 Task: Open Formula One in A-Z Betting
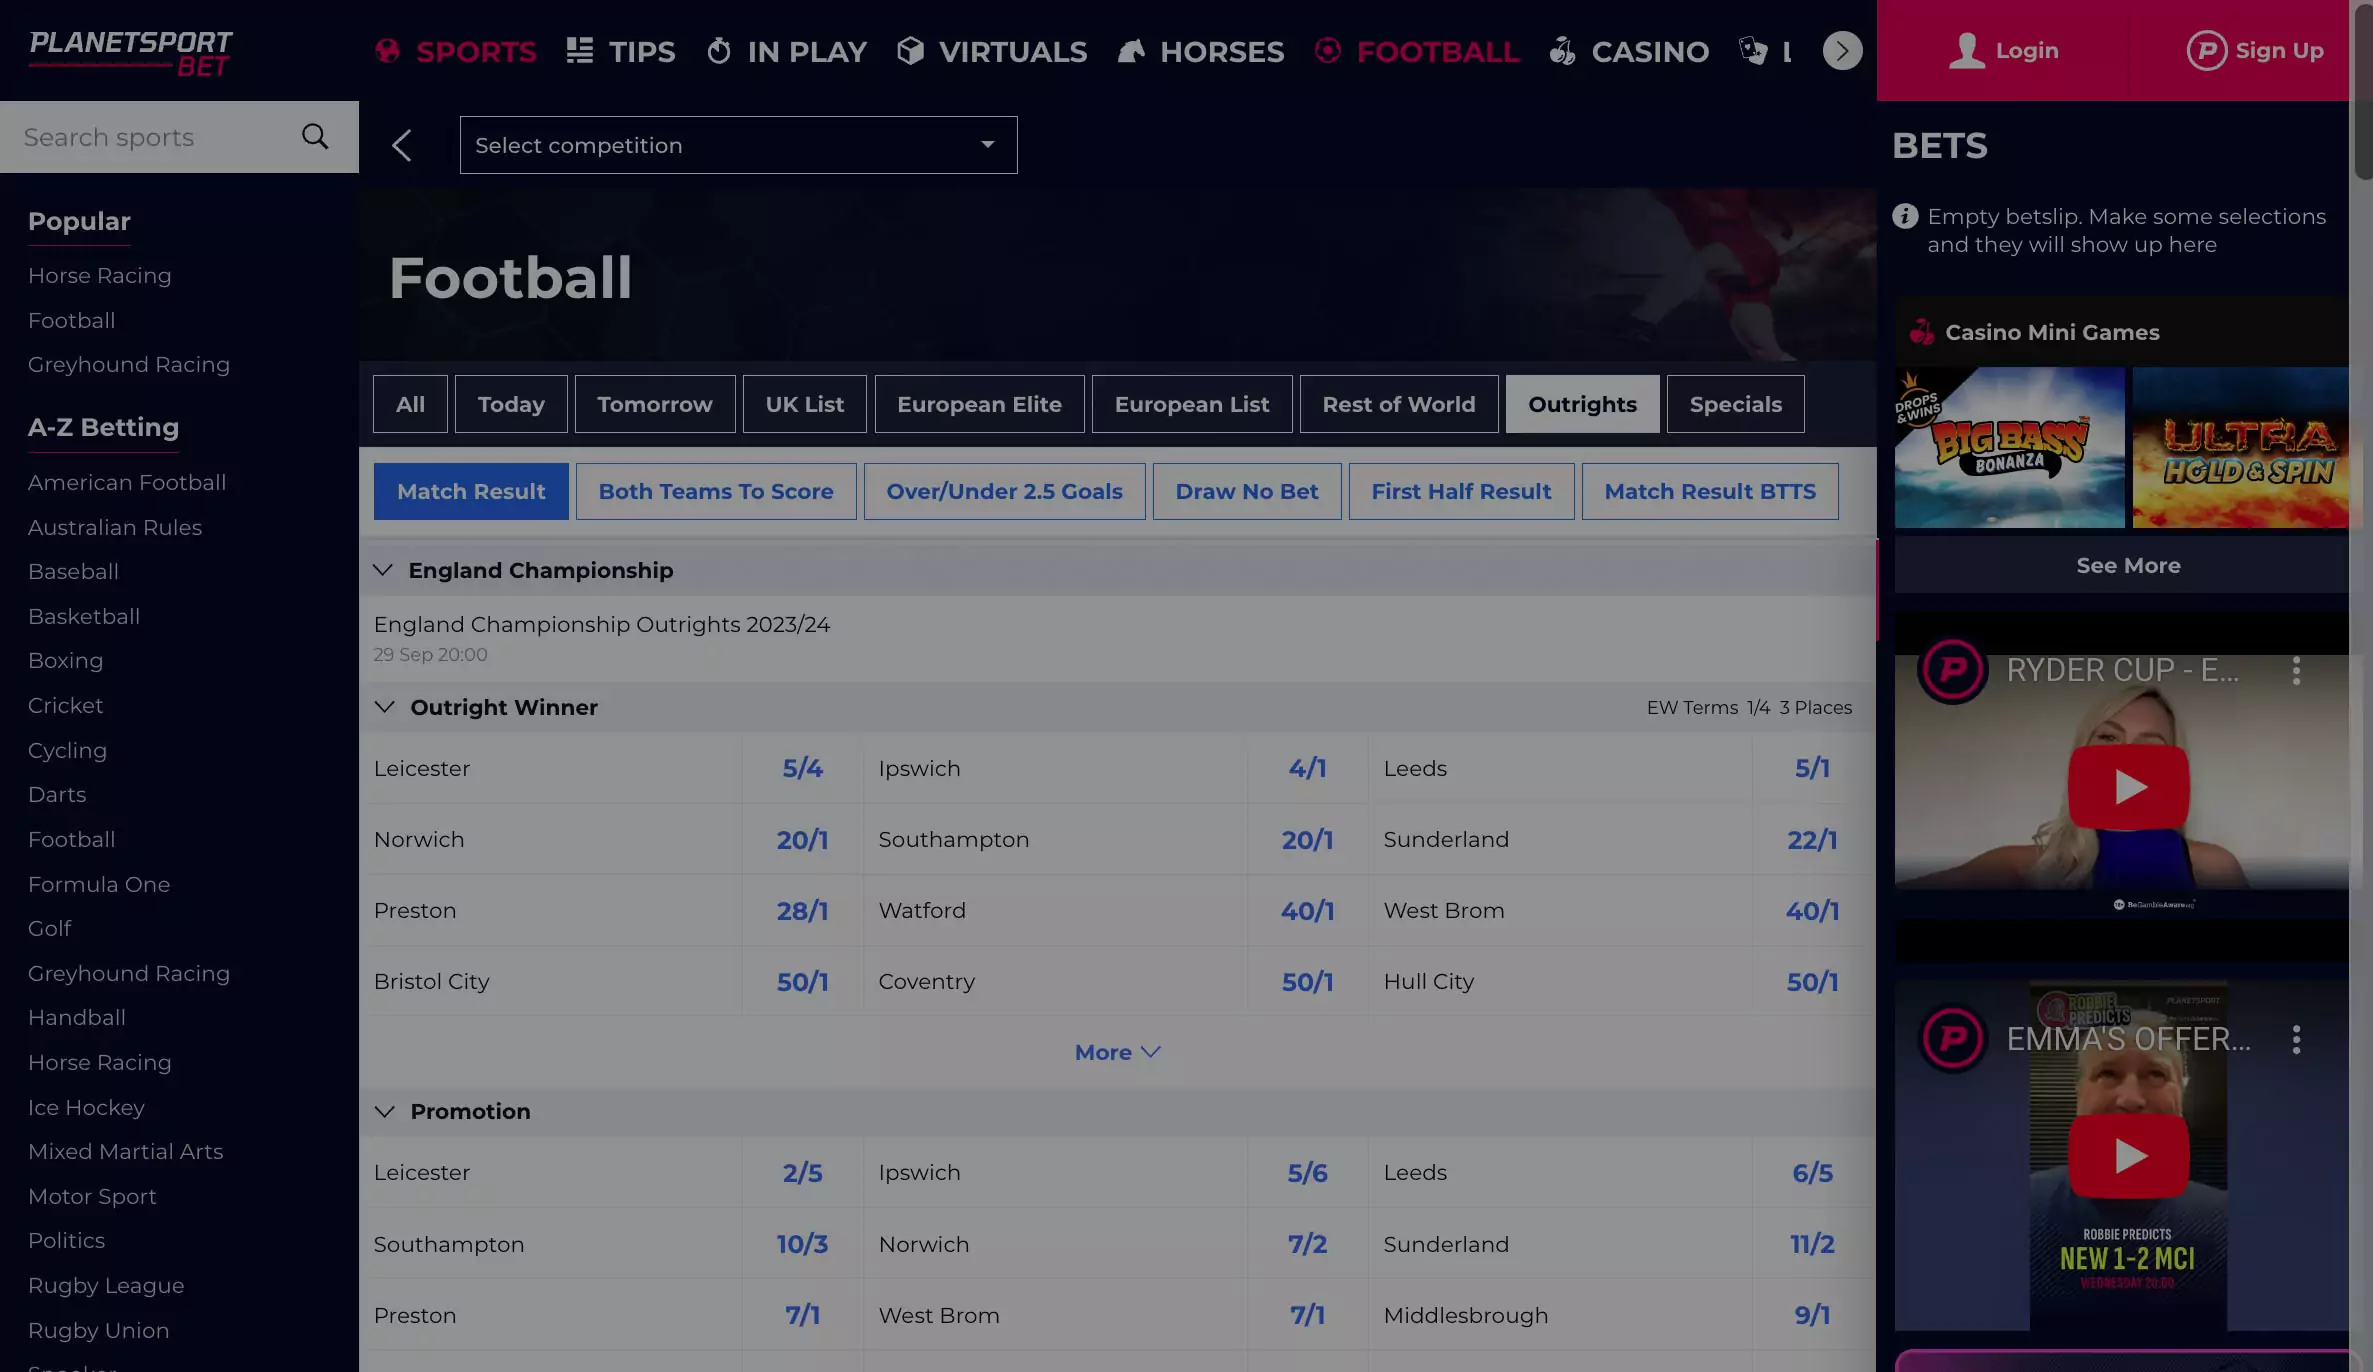pos(99,884)
